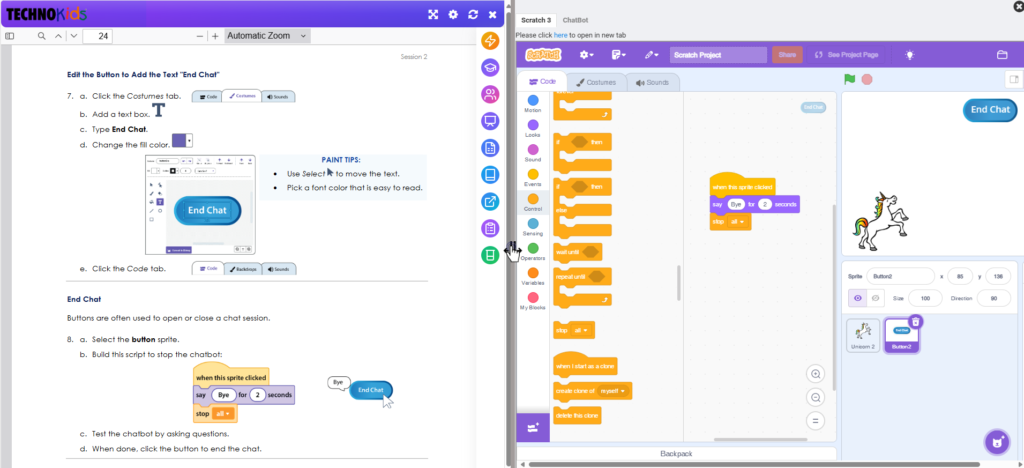Click the folder icon in Scratch menu bar
Image resolution: width=1024 pixels, height=468 pixels.
click(1002, 55)
